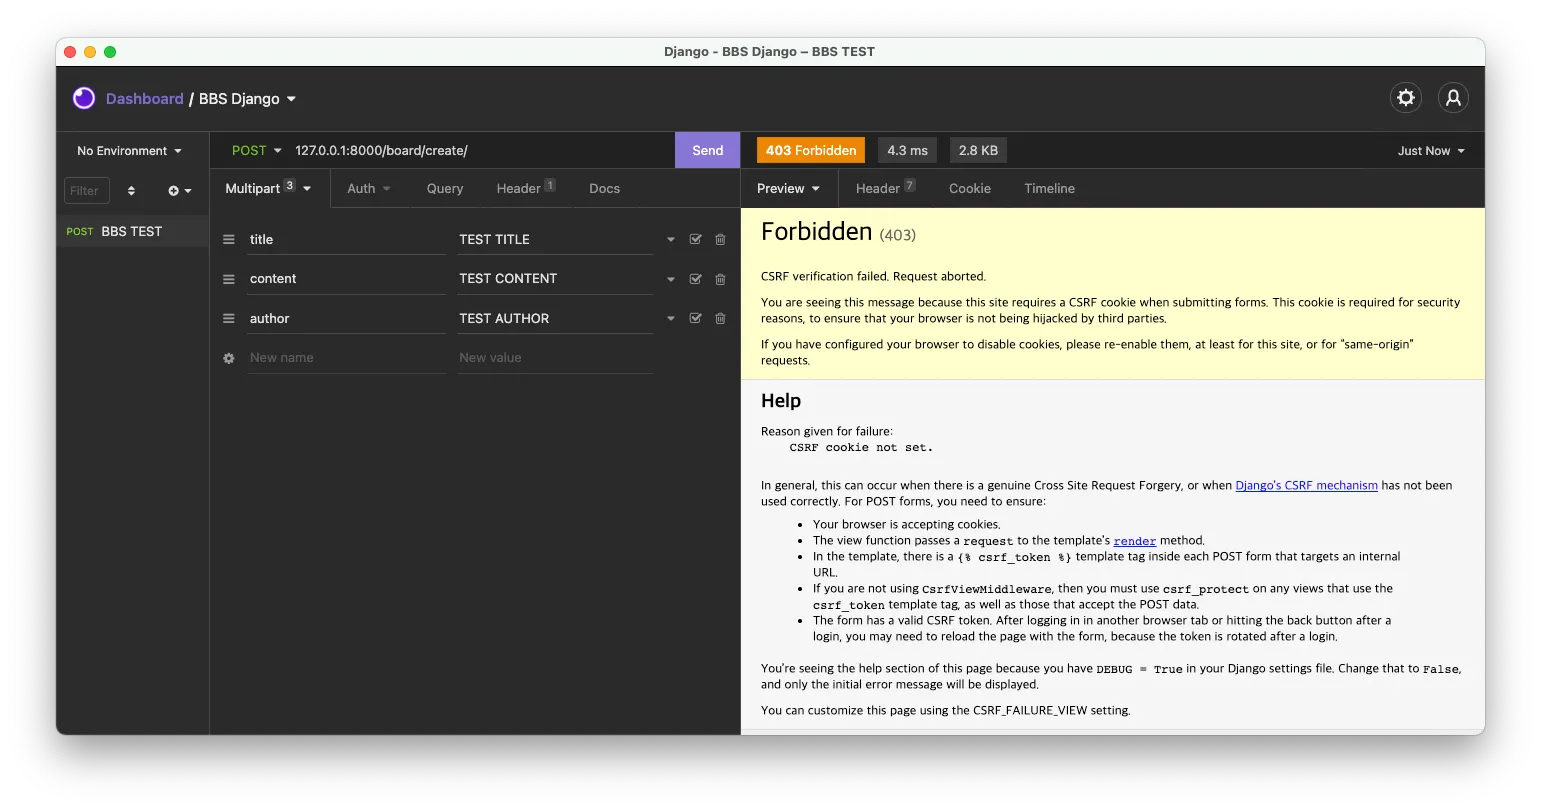The height and width of the screenshot is (809, 1541).
Task: Open the render method link
Action: point(1135,541)
